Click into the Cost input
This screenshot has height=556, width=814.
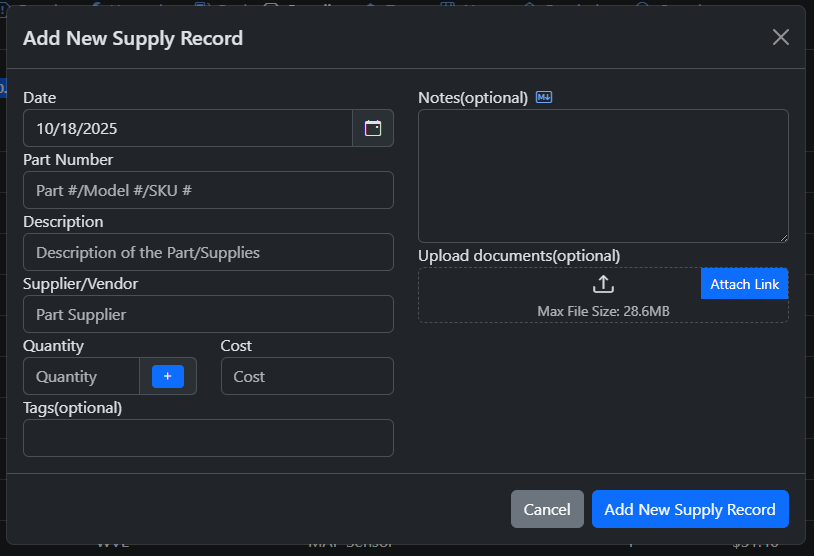(307, 376)
